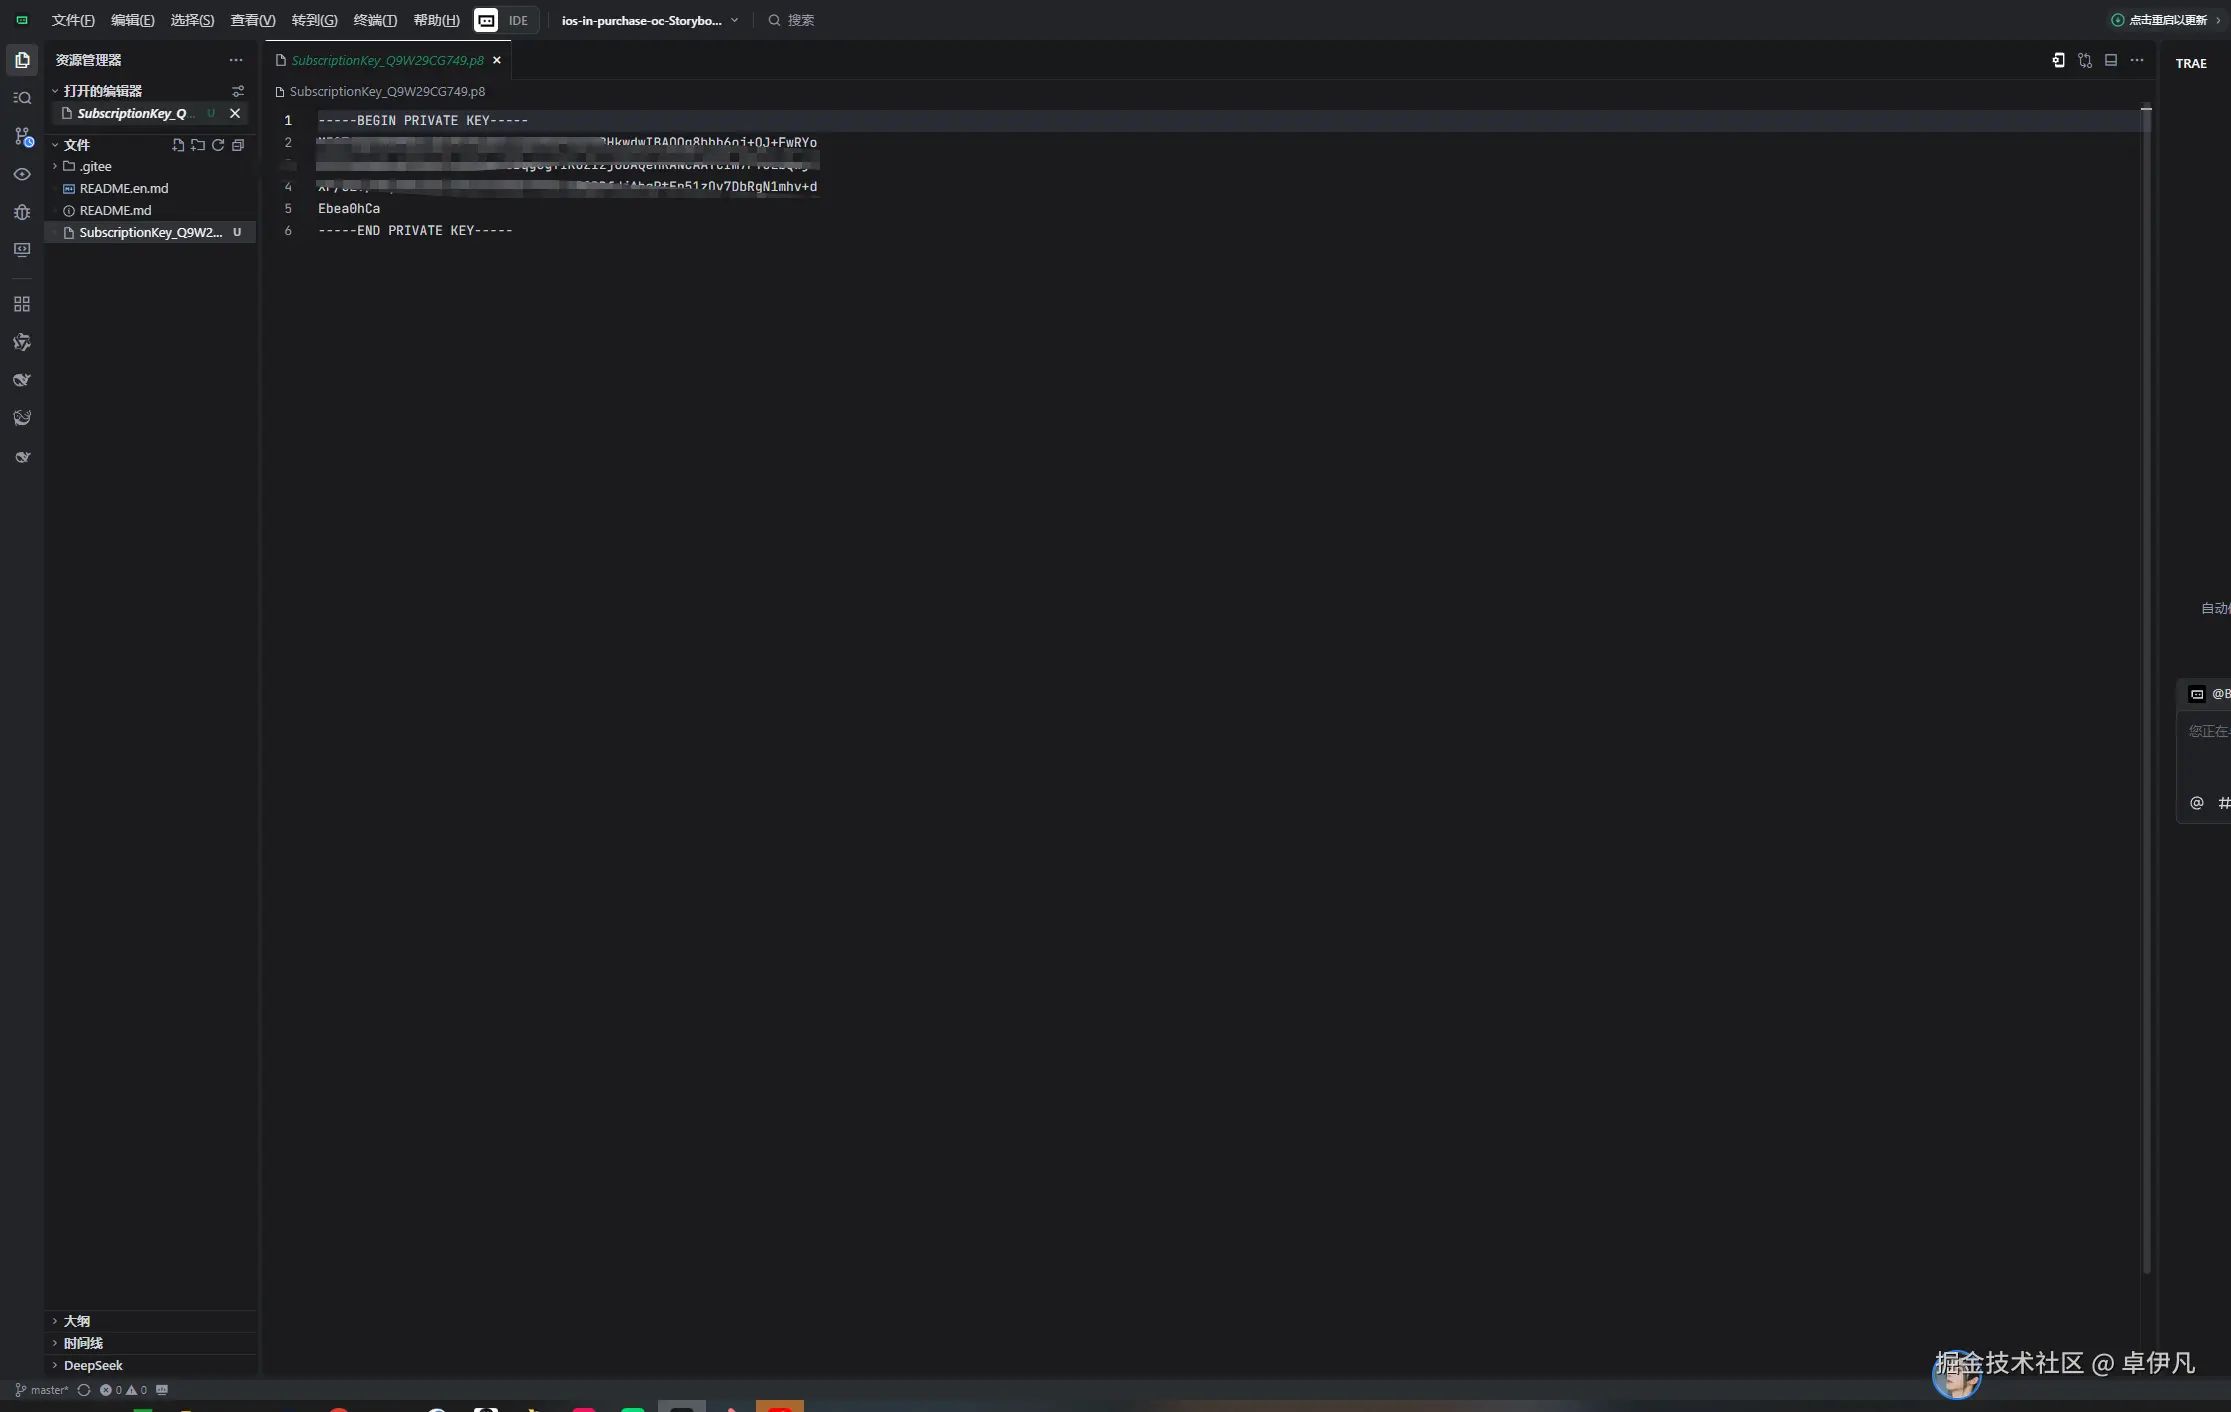Select SubscriptionKey_Q9W2... in the file tree
Viewport: 2231px width, 1412px height.
(150, 232)
